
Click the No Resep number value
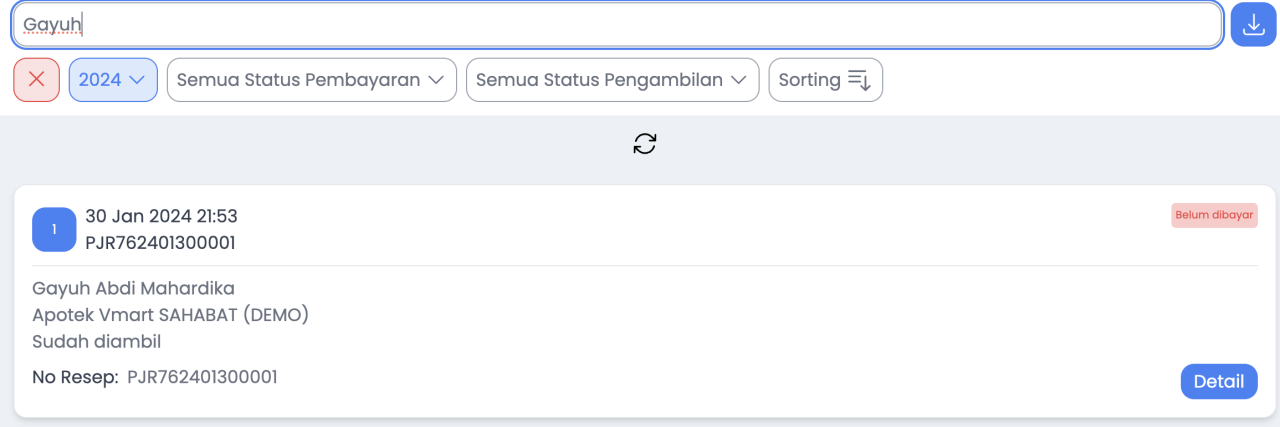(x=202, y=377)
